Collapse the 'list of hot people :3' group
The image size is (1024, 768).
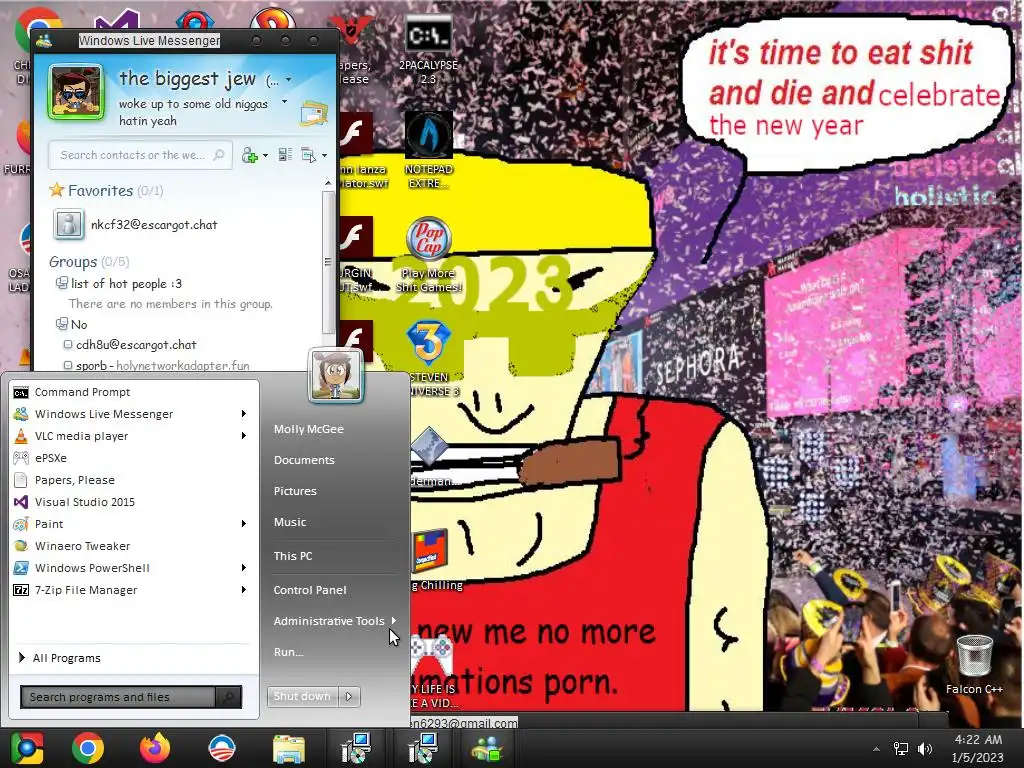tap(62, 283)
